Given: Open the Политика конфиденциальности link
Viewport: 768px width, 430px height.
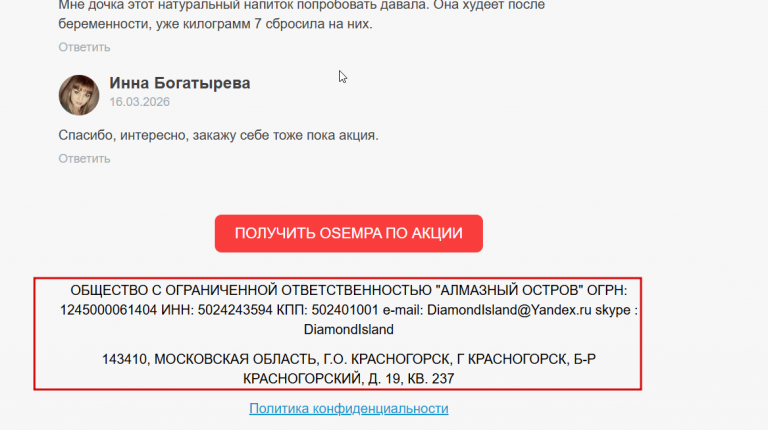Looking at the screenshot, I should 348,408.
